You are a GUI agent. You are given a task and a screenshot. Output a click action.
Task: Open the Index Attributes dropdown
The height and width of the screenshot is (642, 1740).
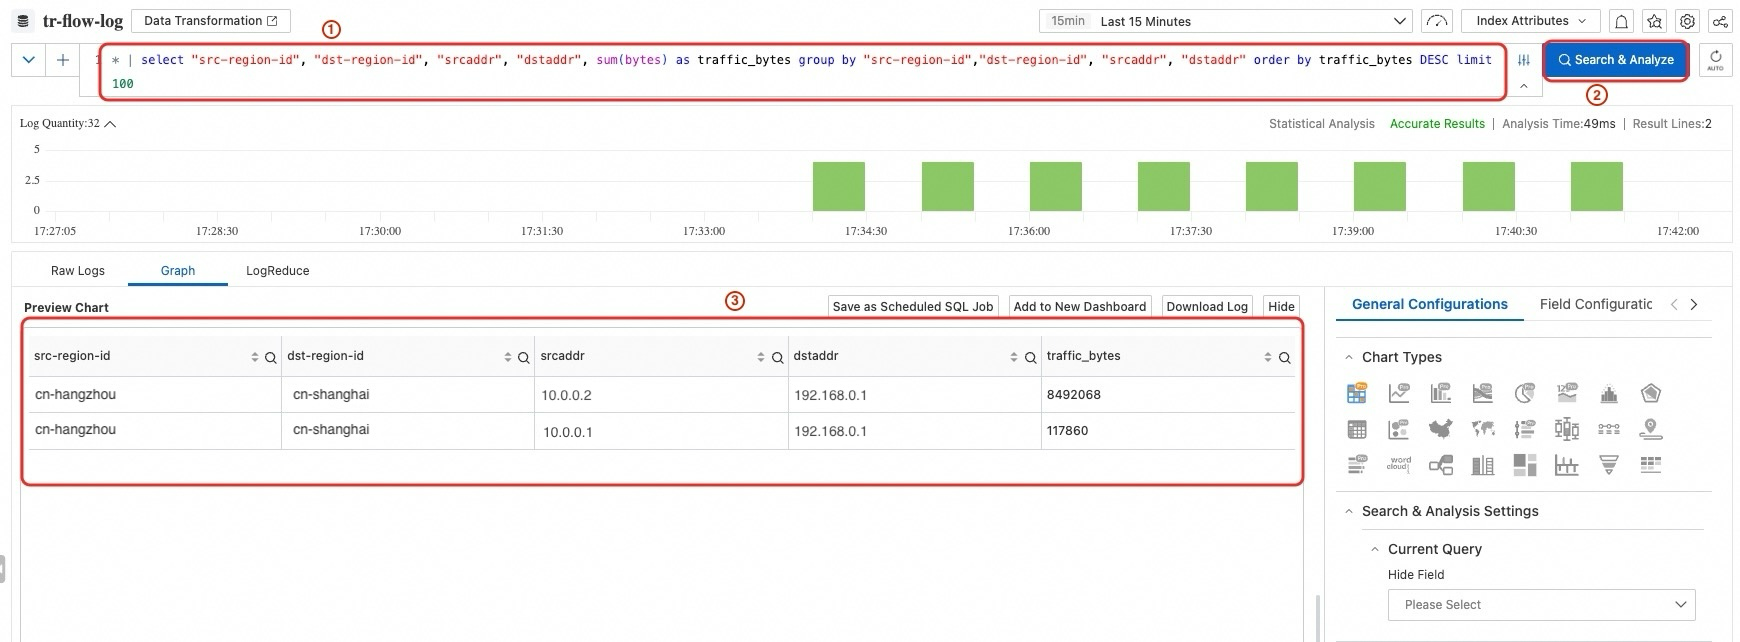click(x=1530, y=21)
